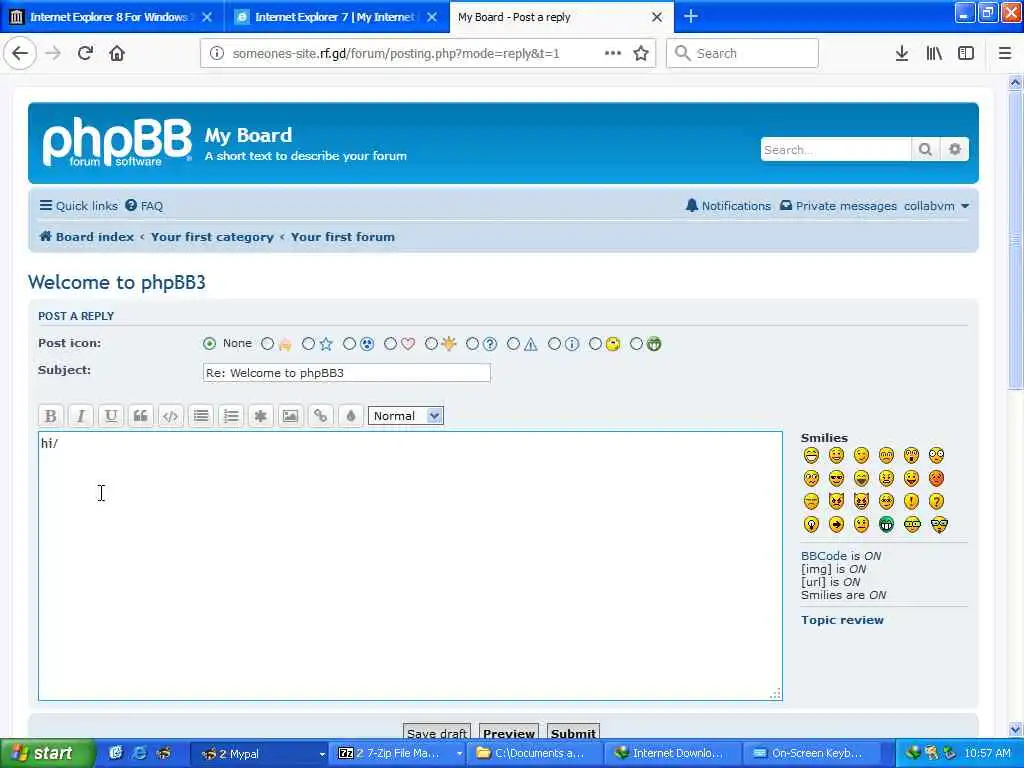Image resolution: width=1024 pixels, height=768 pixels.
Task: Bookmark this page with the star
Action: click(641, 54)
